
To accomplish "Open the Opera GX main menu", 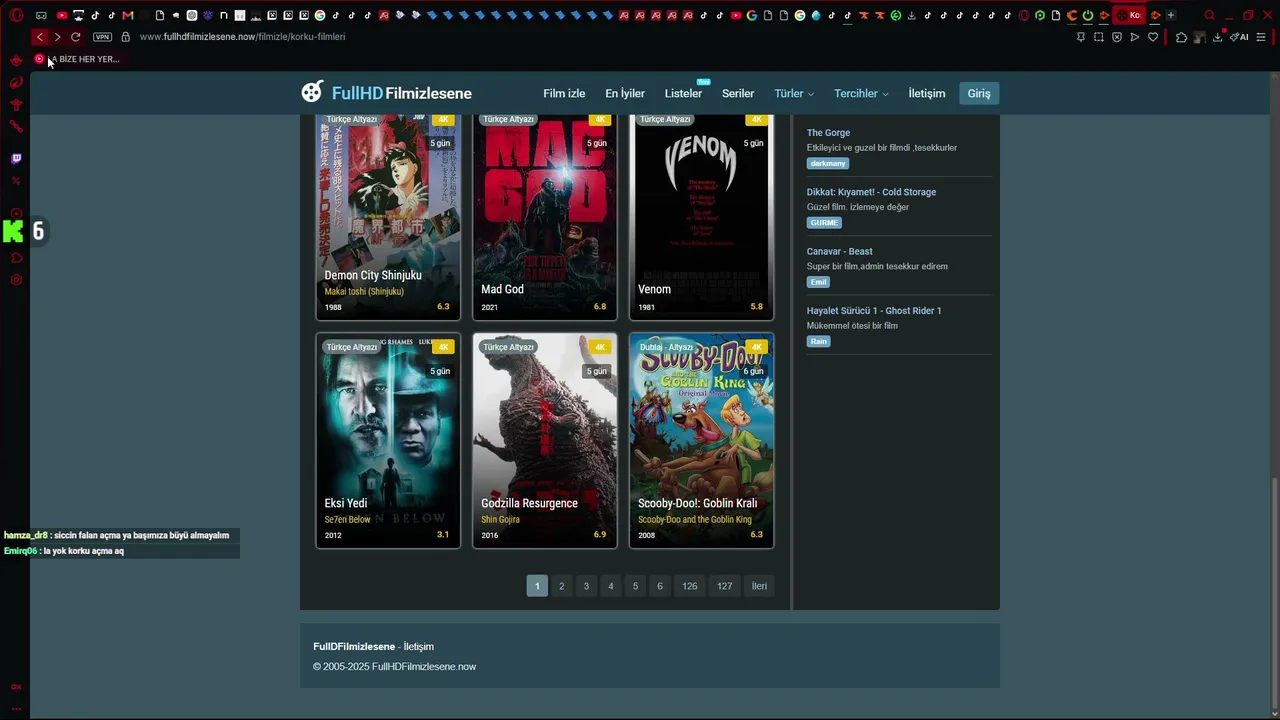I will pyautogui.click(x=16, y=15).
